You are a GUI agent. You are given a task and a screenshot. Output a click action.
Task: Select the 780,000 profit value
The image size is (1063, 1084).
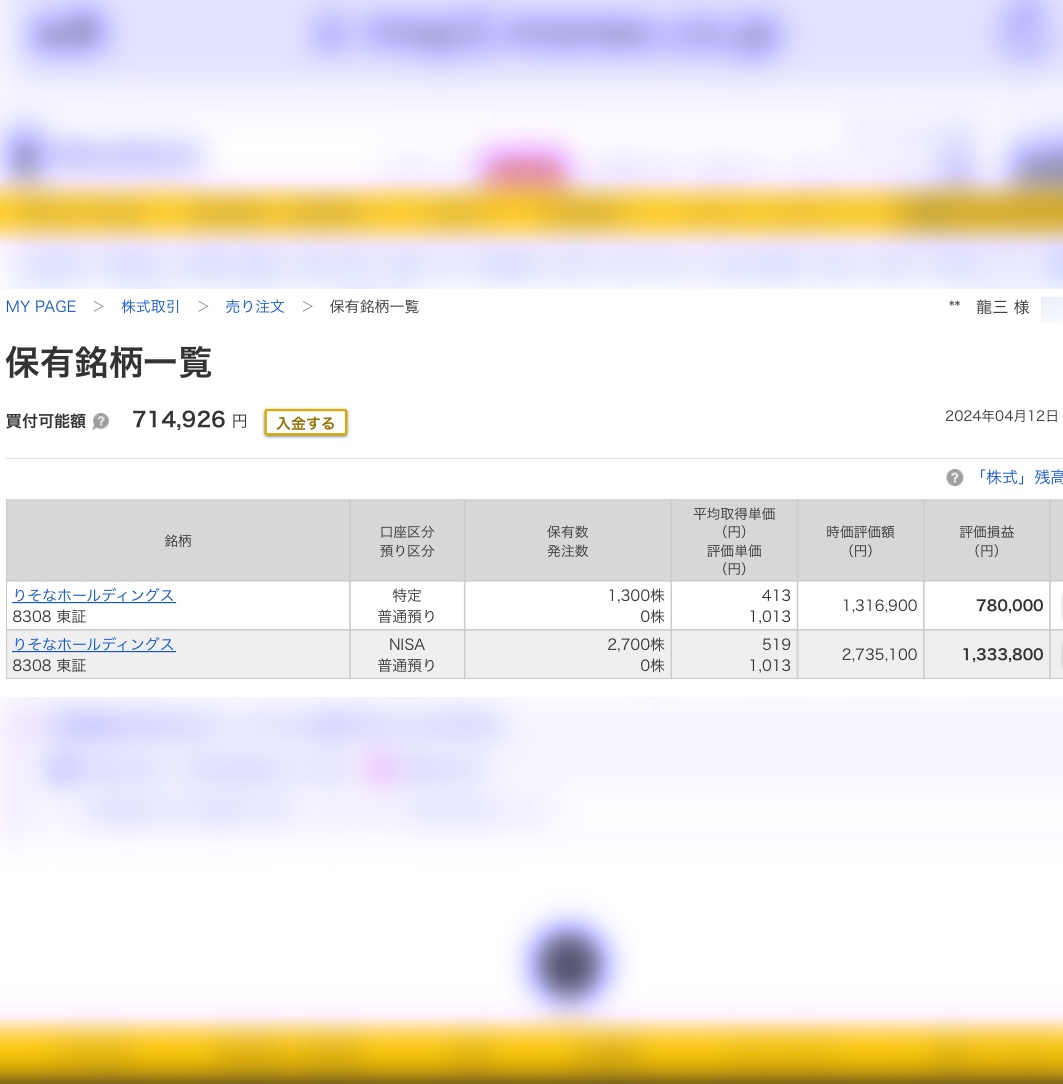[x=1009, y=606]
